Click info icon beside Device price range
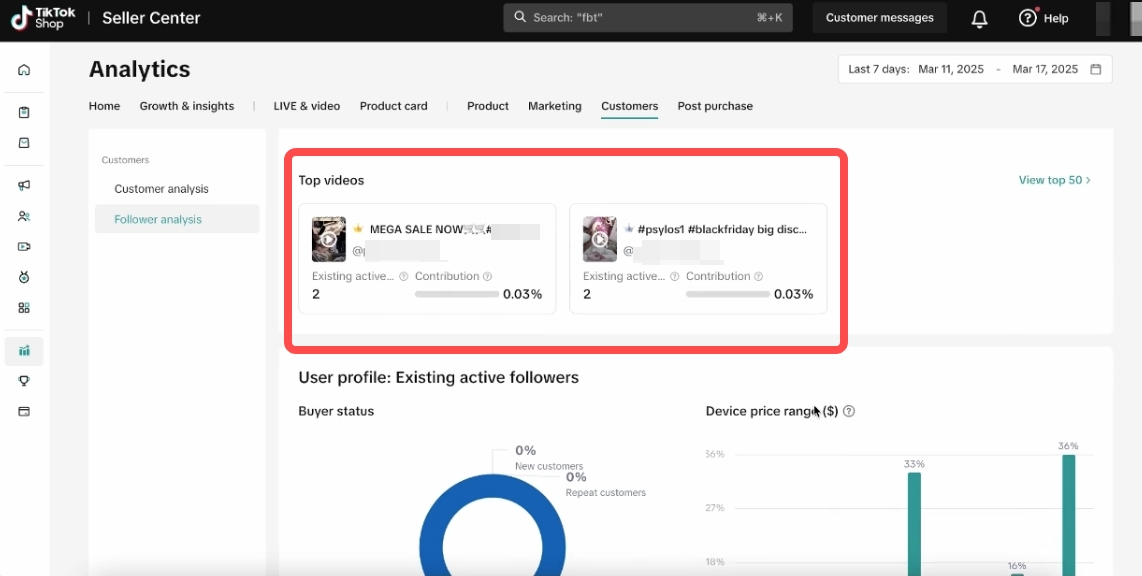 pyautogui.click(x=849, y=411)
